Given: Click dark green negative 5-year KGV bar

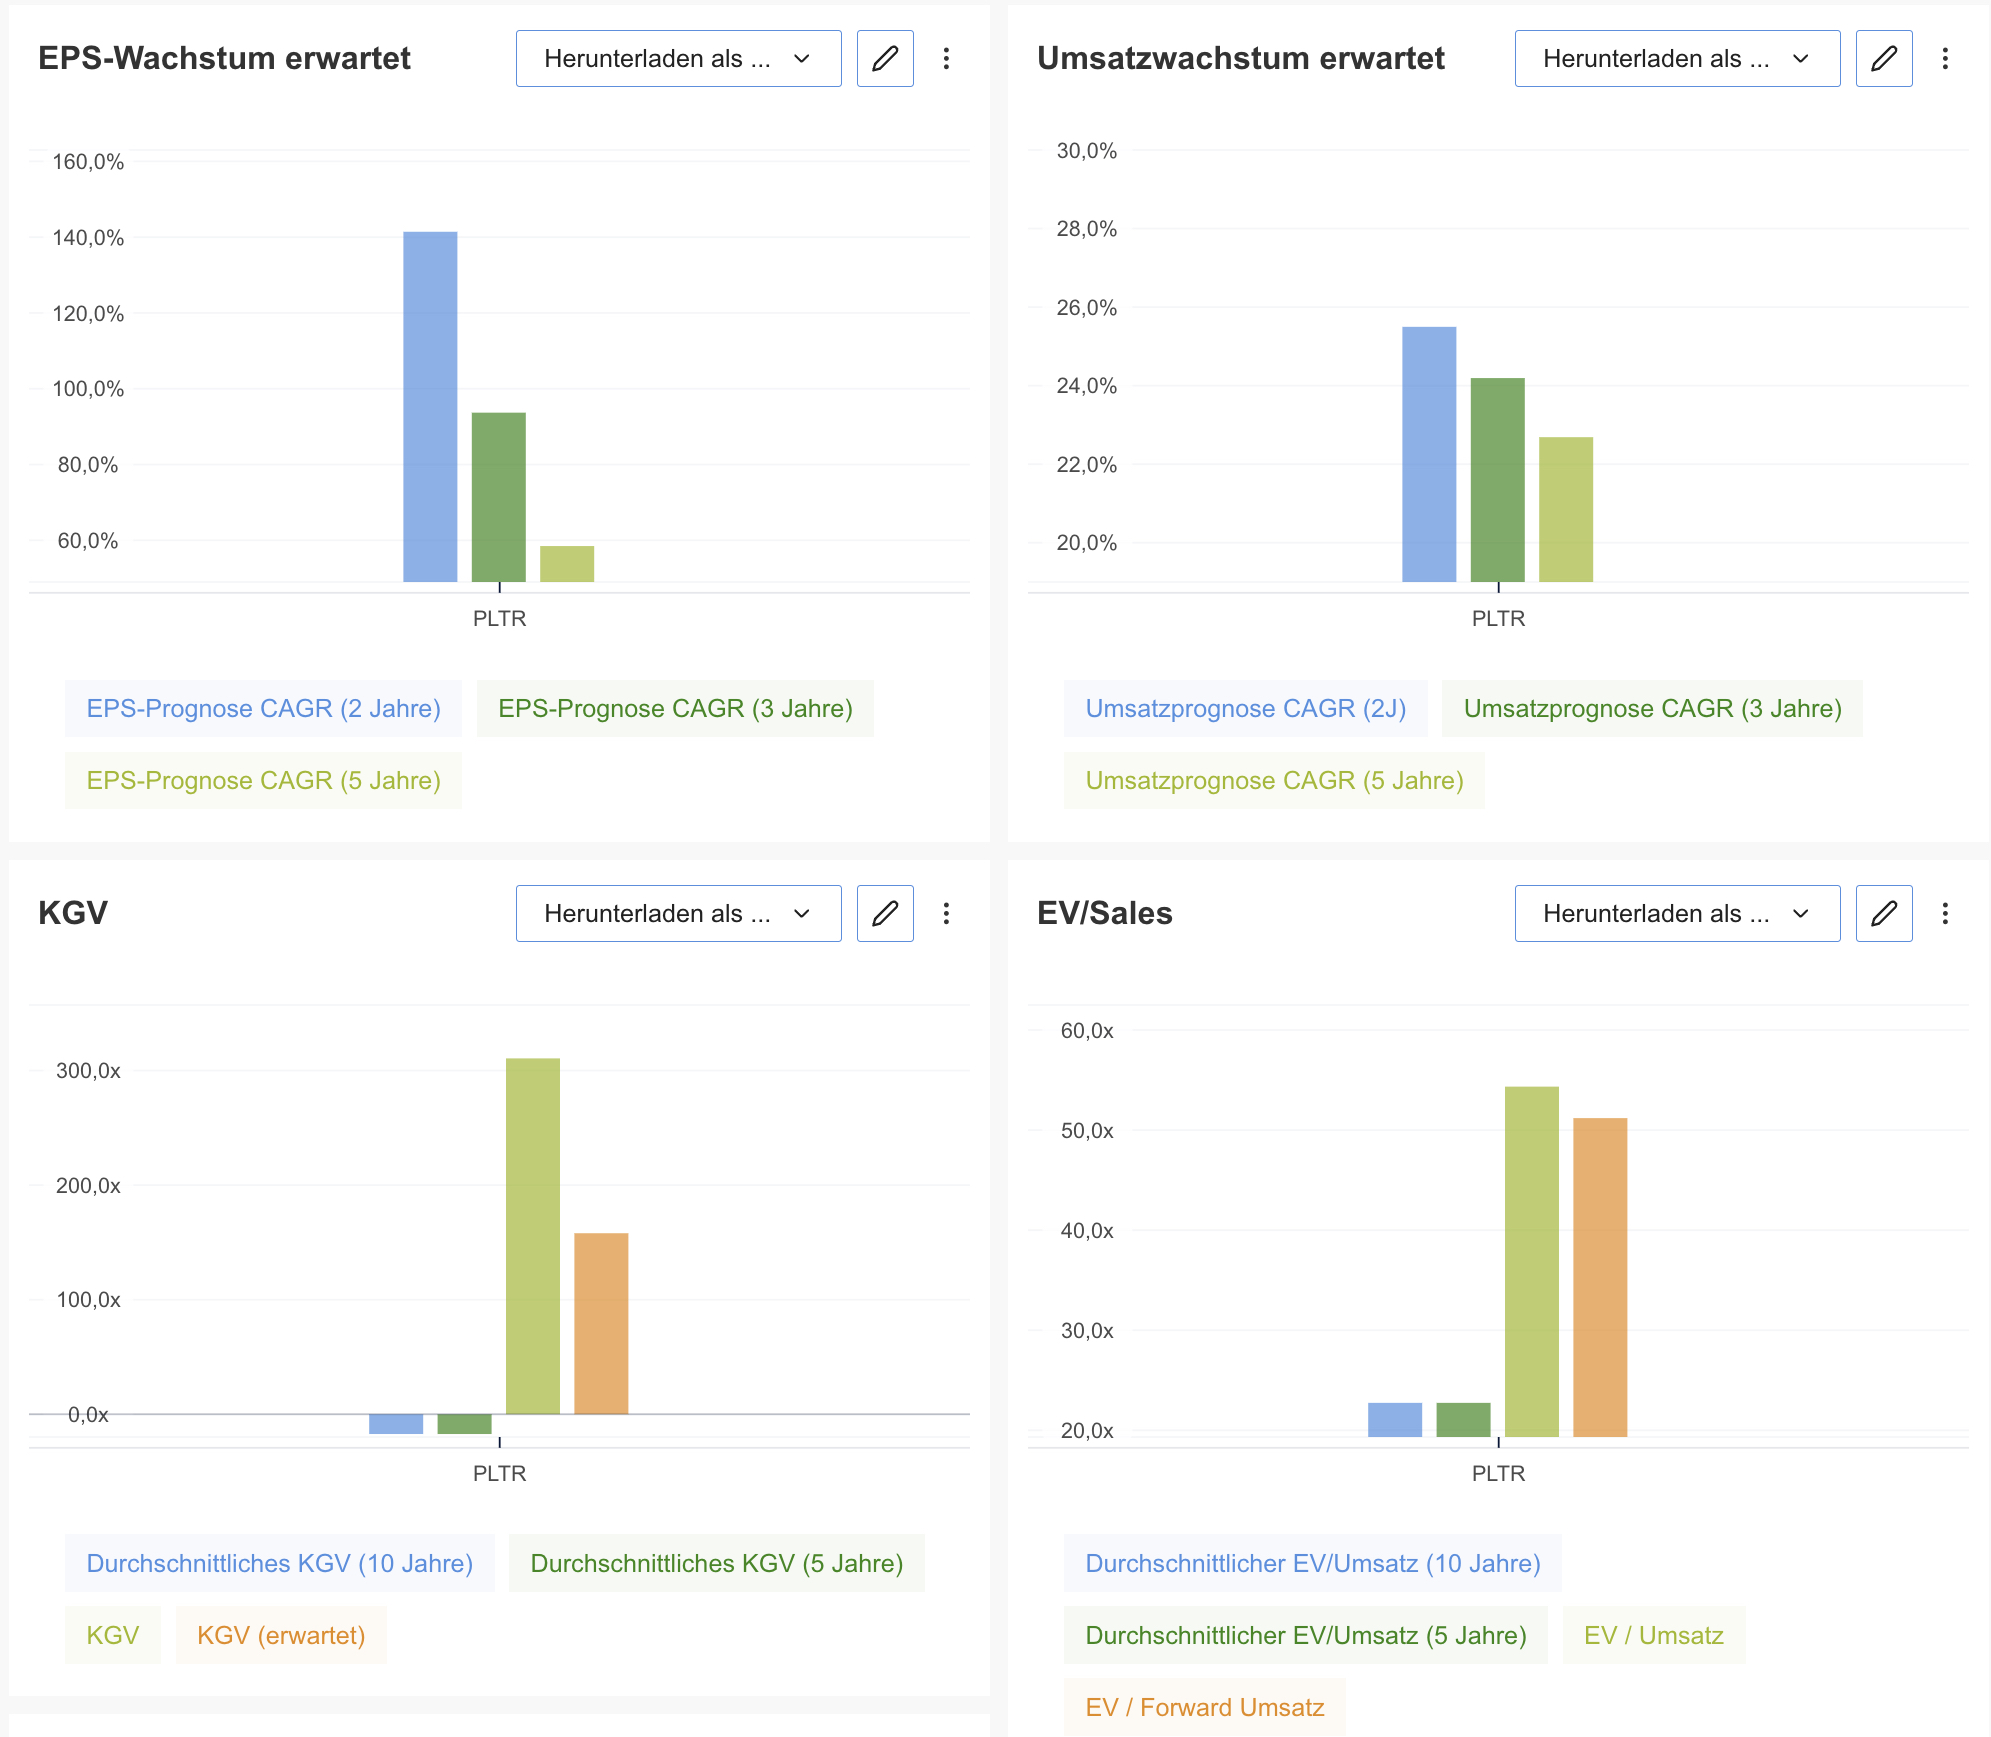Looking at the screenshot, I should pyautogui.click(x=464, y=1424).
